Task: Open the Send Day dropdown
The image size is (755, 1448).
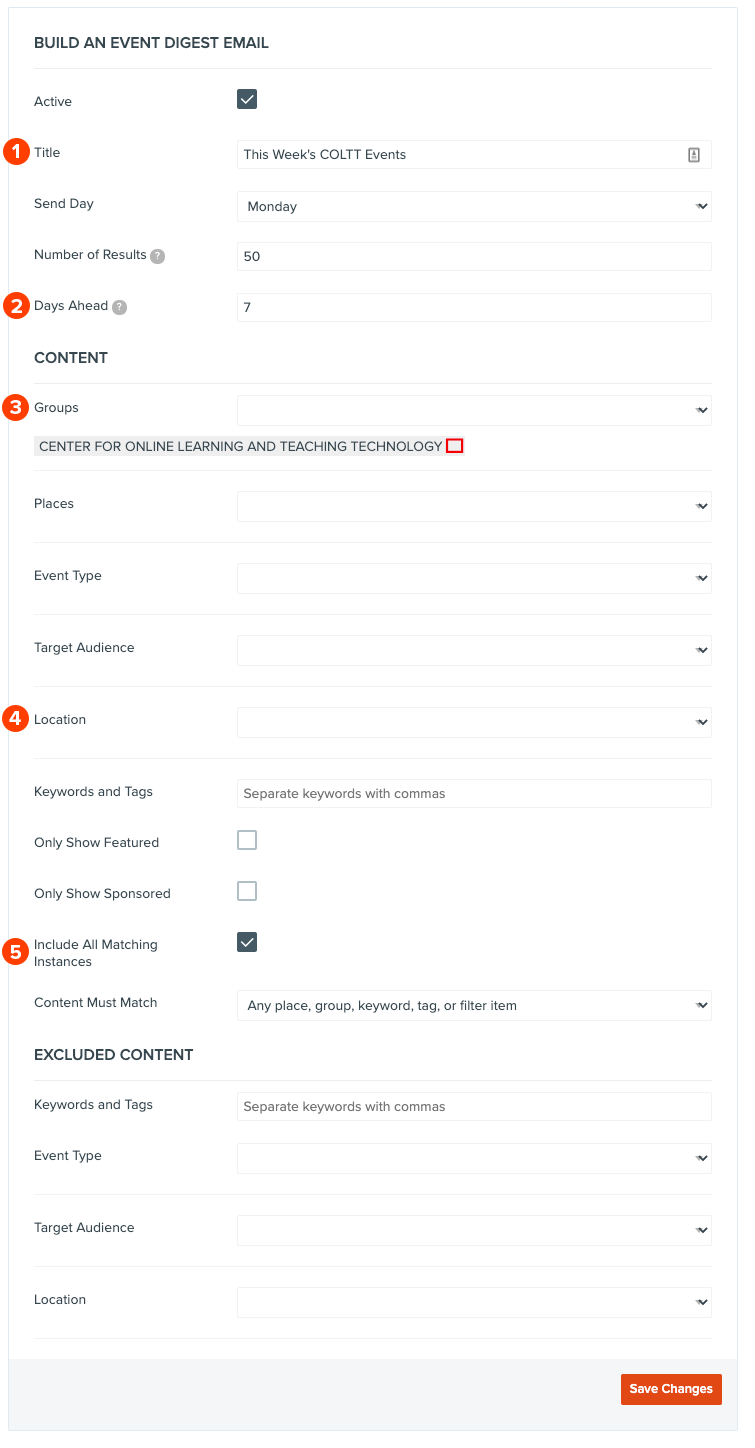Action: 474,206
